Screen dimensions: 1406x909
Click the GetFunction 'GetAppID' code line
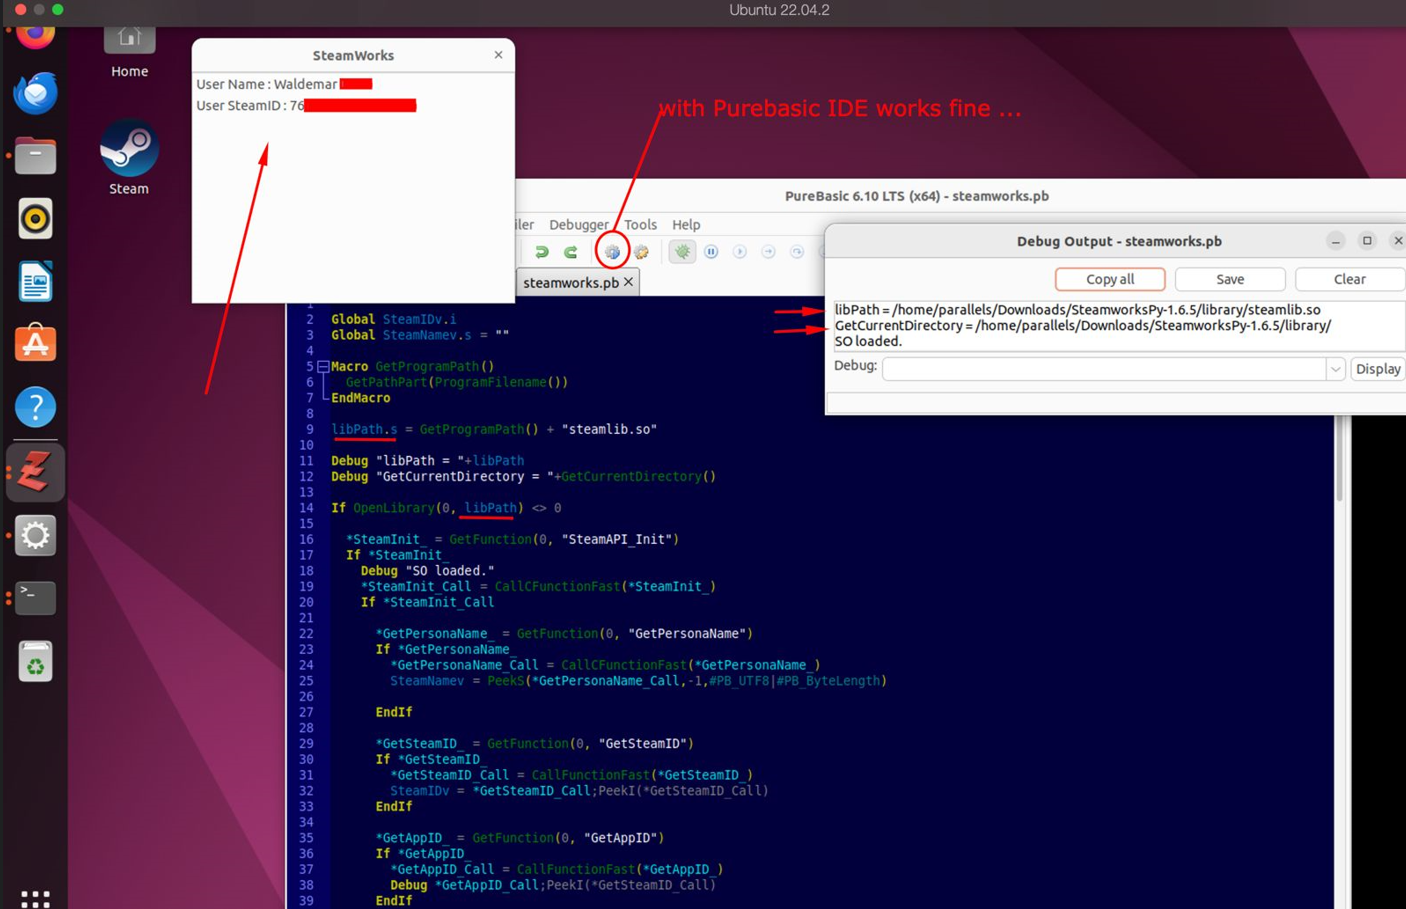tap(519, 838)
